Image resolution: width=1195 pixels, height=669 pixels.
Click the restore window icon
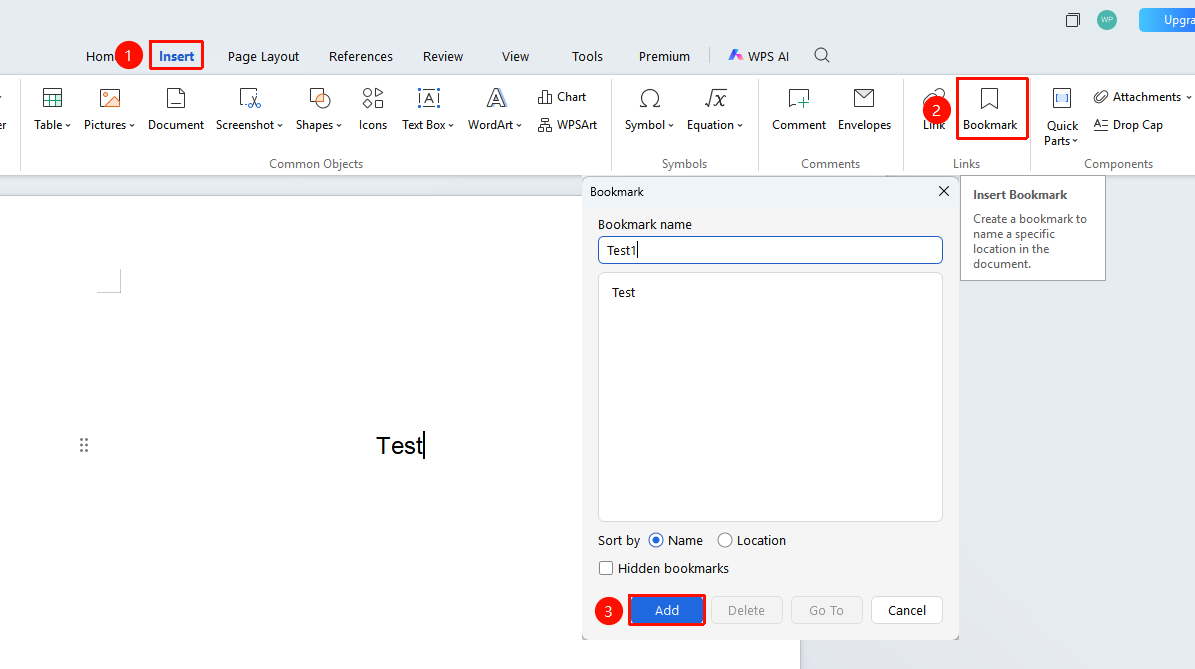1072,20
